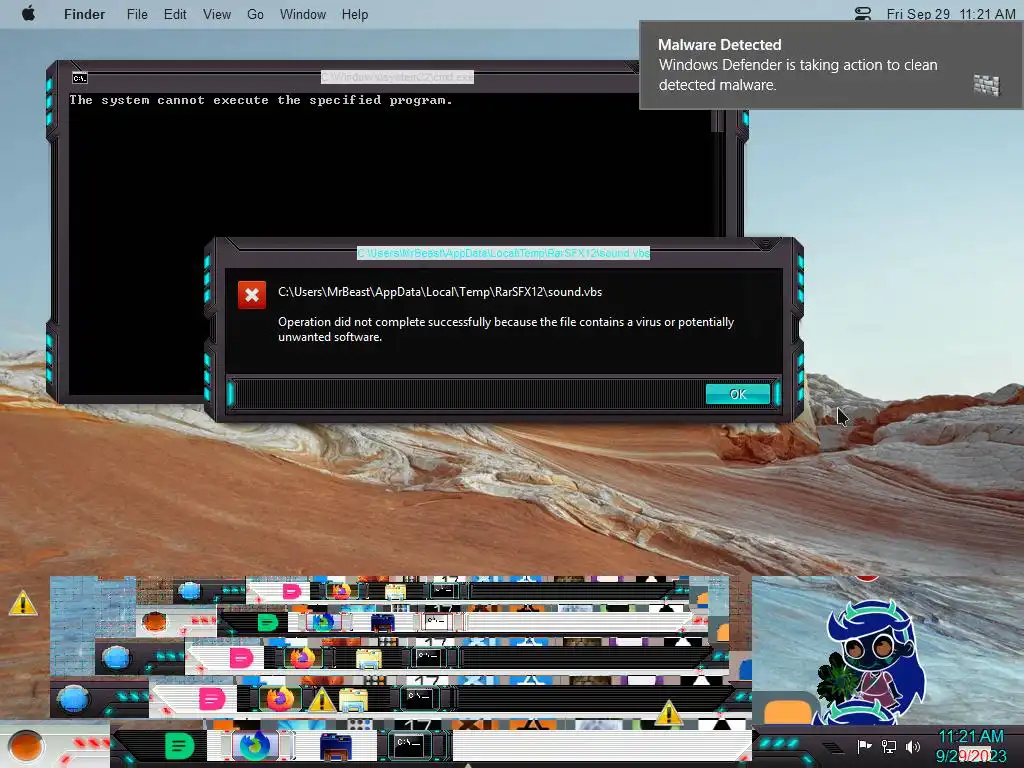Click the cmd.exe window title bar
This screenshot has width=1024, height=768.
click(397, 77)
